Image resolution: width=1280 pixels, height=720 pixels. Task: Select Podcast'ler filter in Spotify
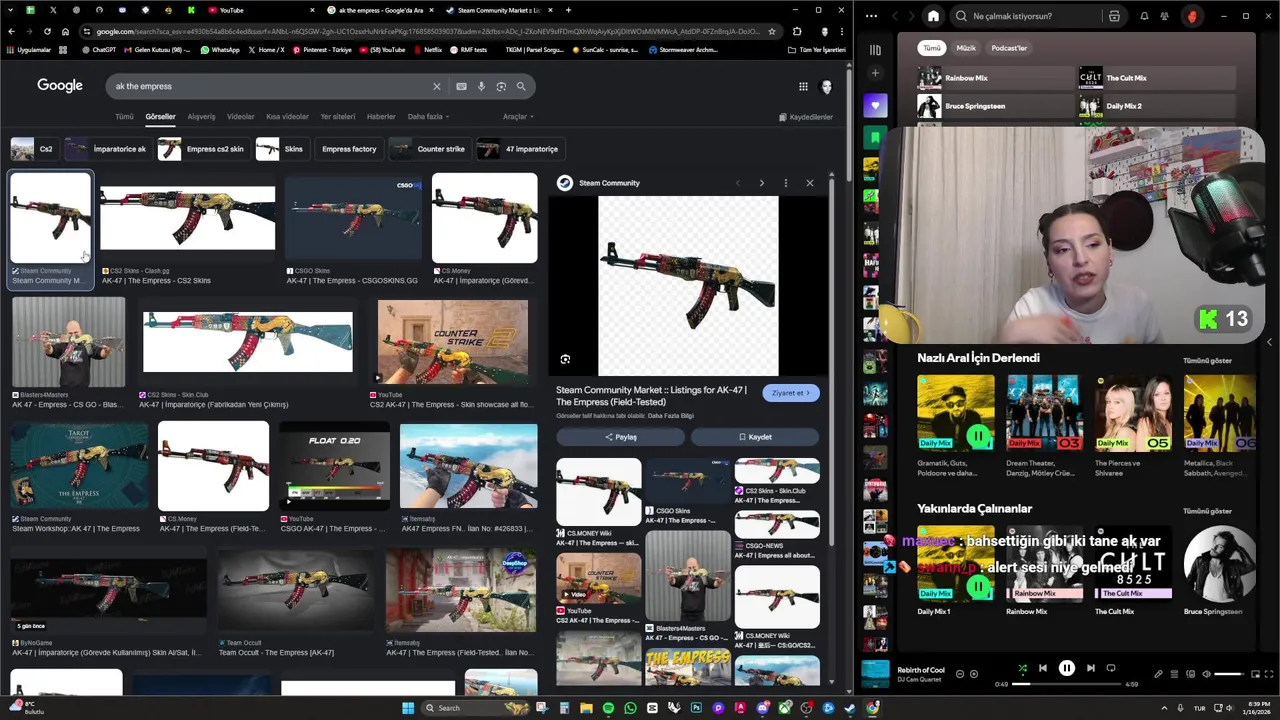(1009, 48)
